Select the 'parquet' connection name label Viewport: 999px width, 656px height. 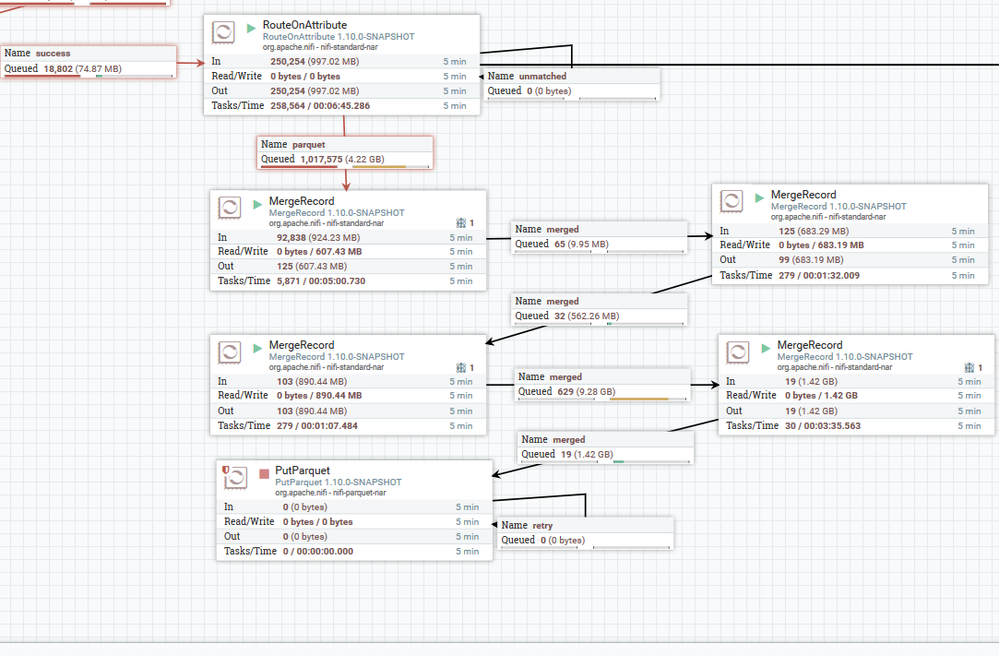(308, 145)
